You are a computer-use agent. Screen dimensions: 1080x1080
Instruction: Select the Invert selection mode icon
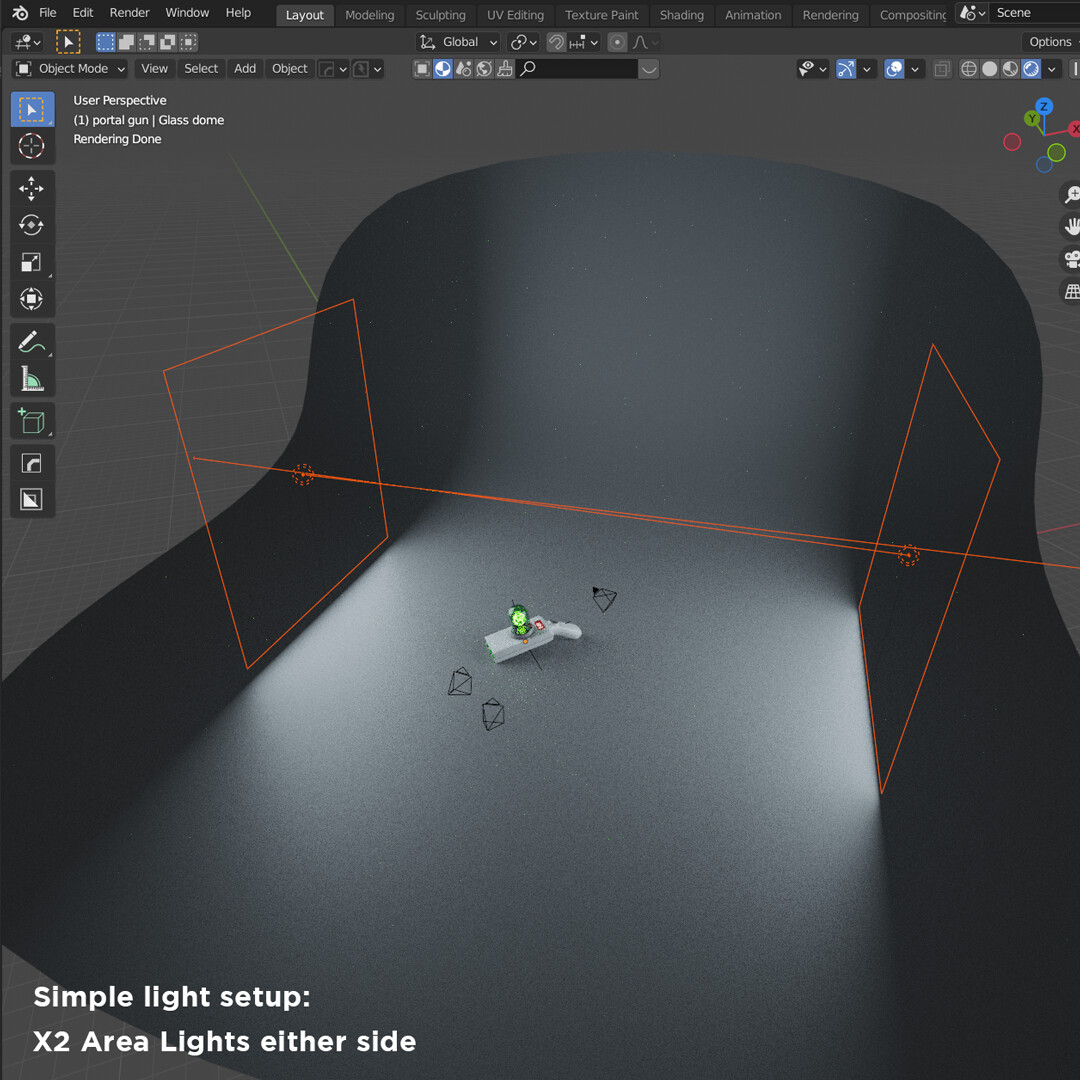(x=167, y=42)
